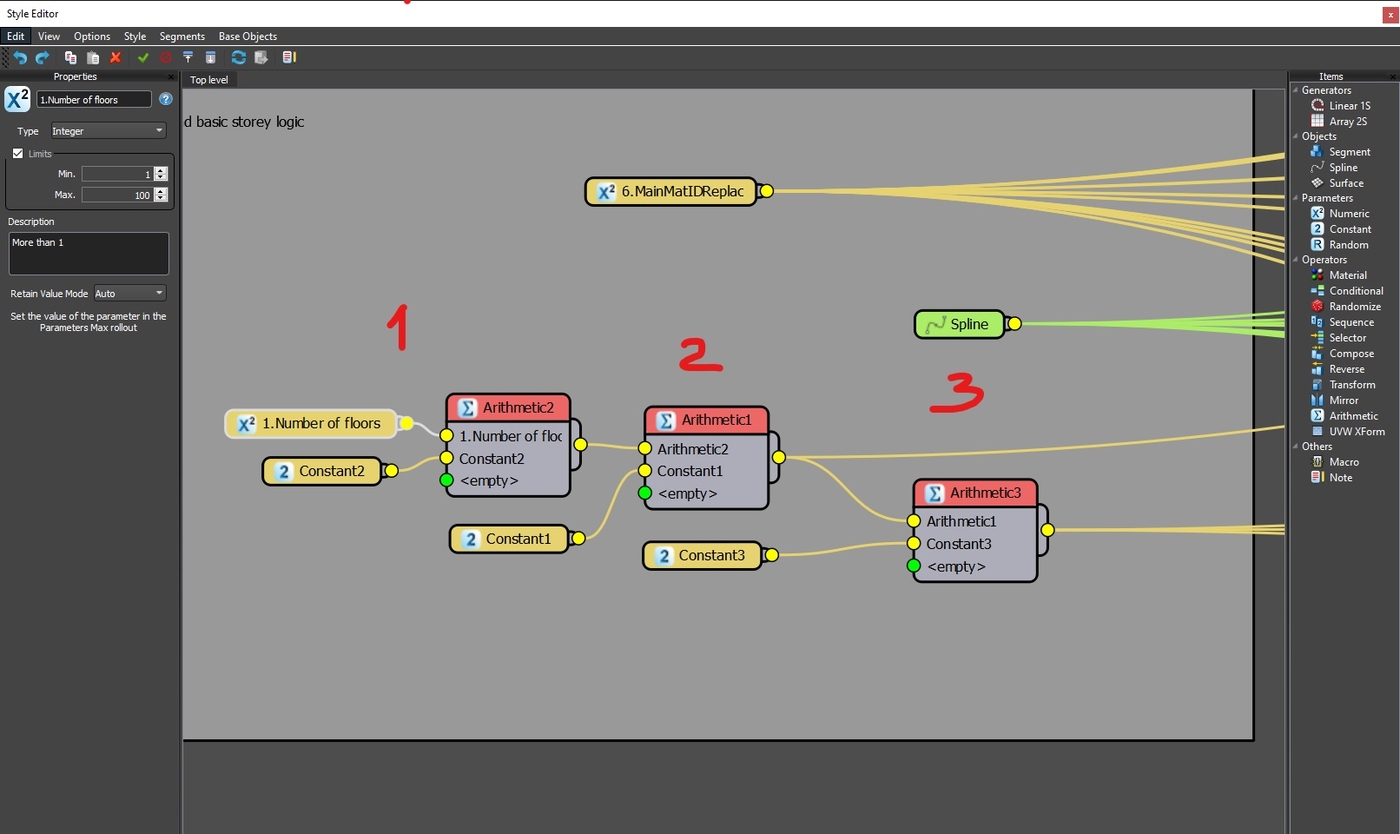Screen dimensions: 1400x834
Task: Choose the Reverse operator
Action: coord(1338,369)
